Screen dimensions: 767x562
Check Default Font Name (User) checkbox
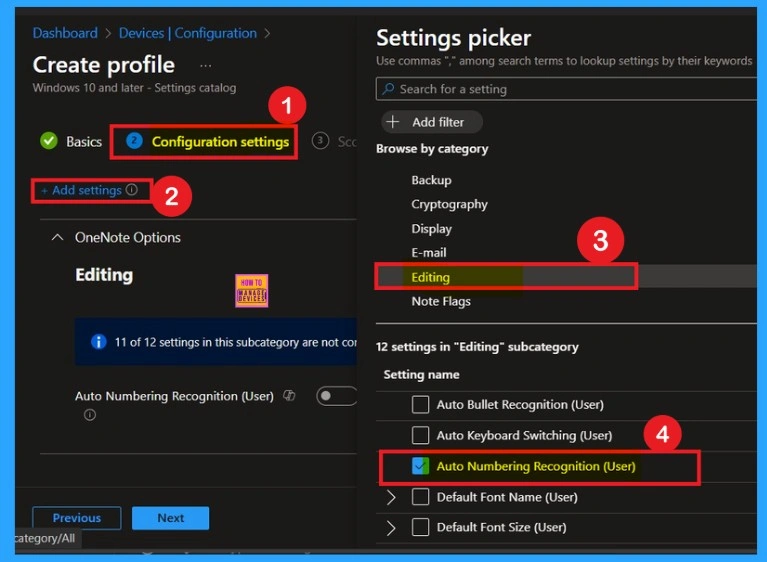point(420,496)
